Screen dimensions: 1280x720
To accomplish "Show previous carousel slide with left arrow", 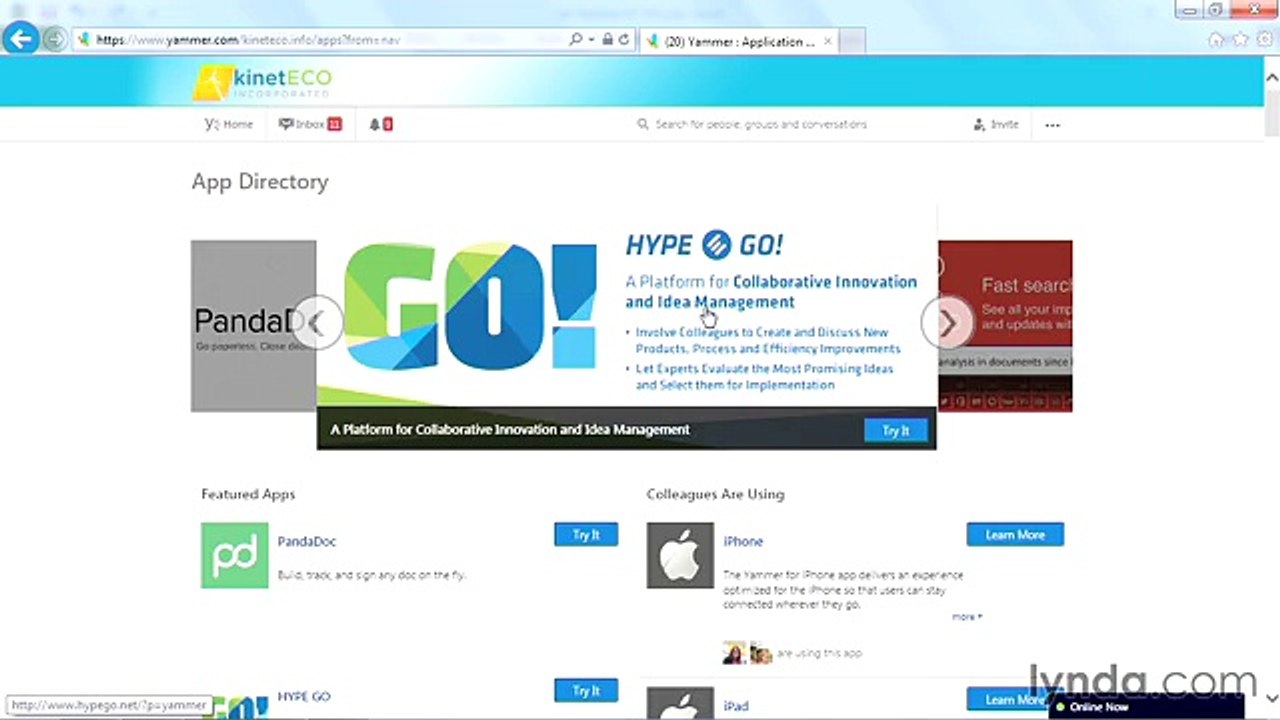I will [x=316, y=322].
